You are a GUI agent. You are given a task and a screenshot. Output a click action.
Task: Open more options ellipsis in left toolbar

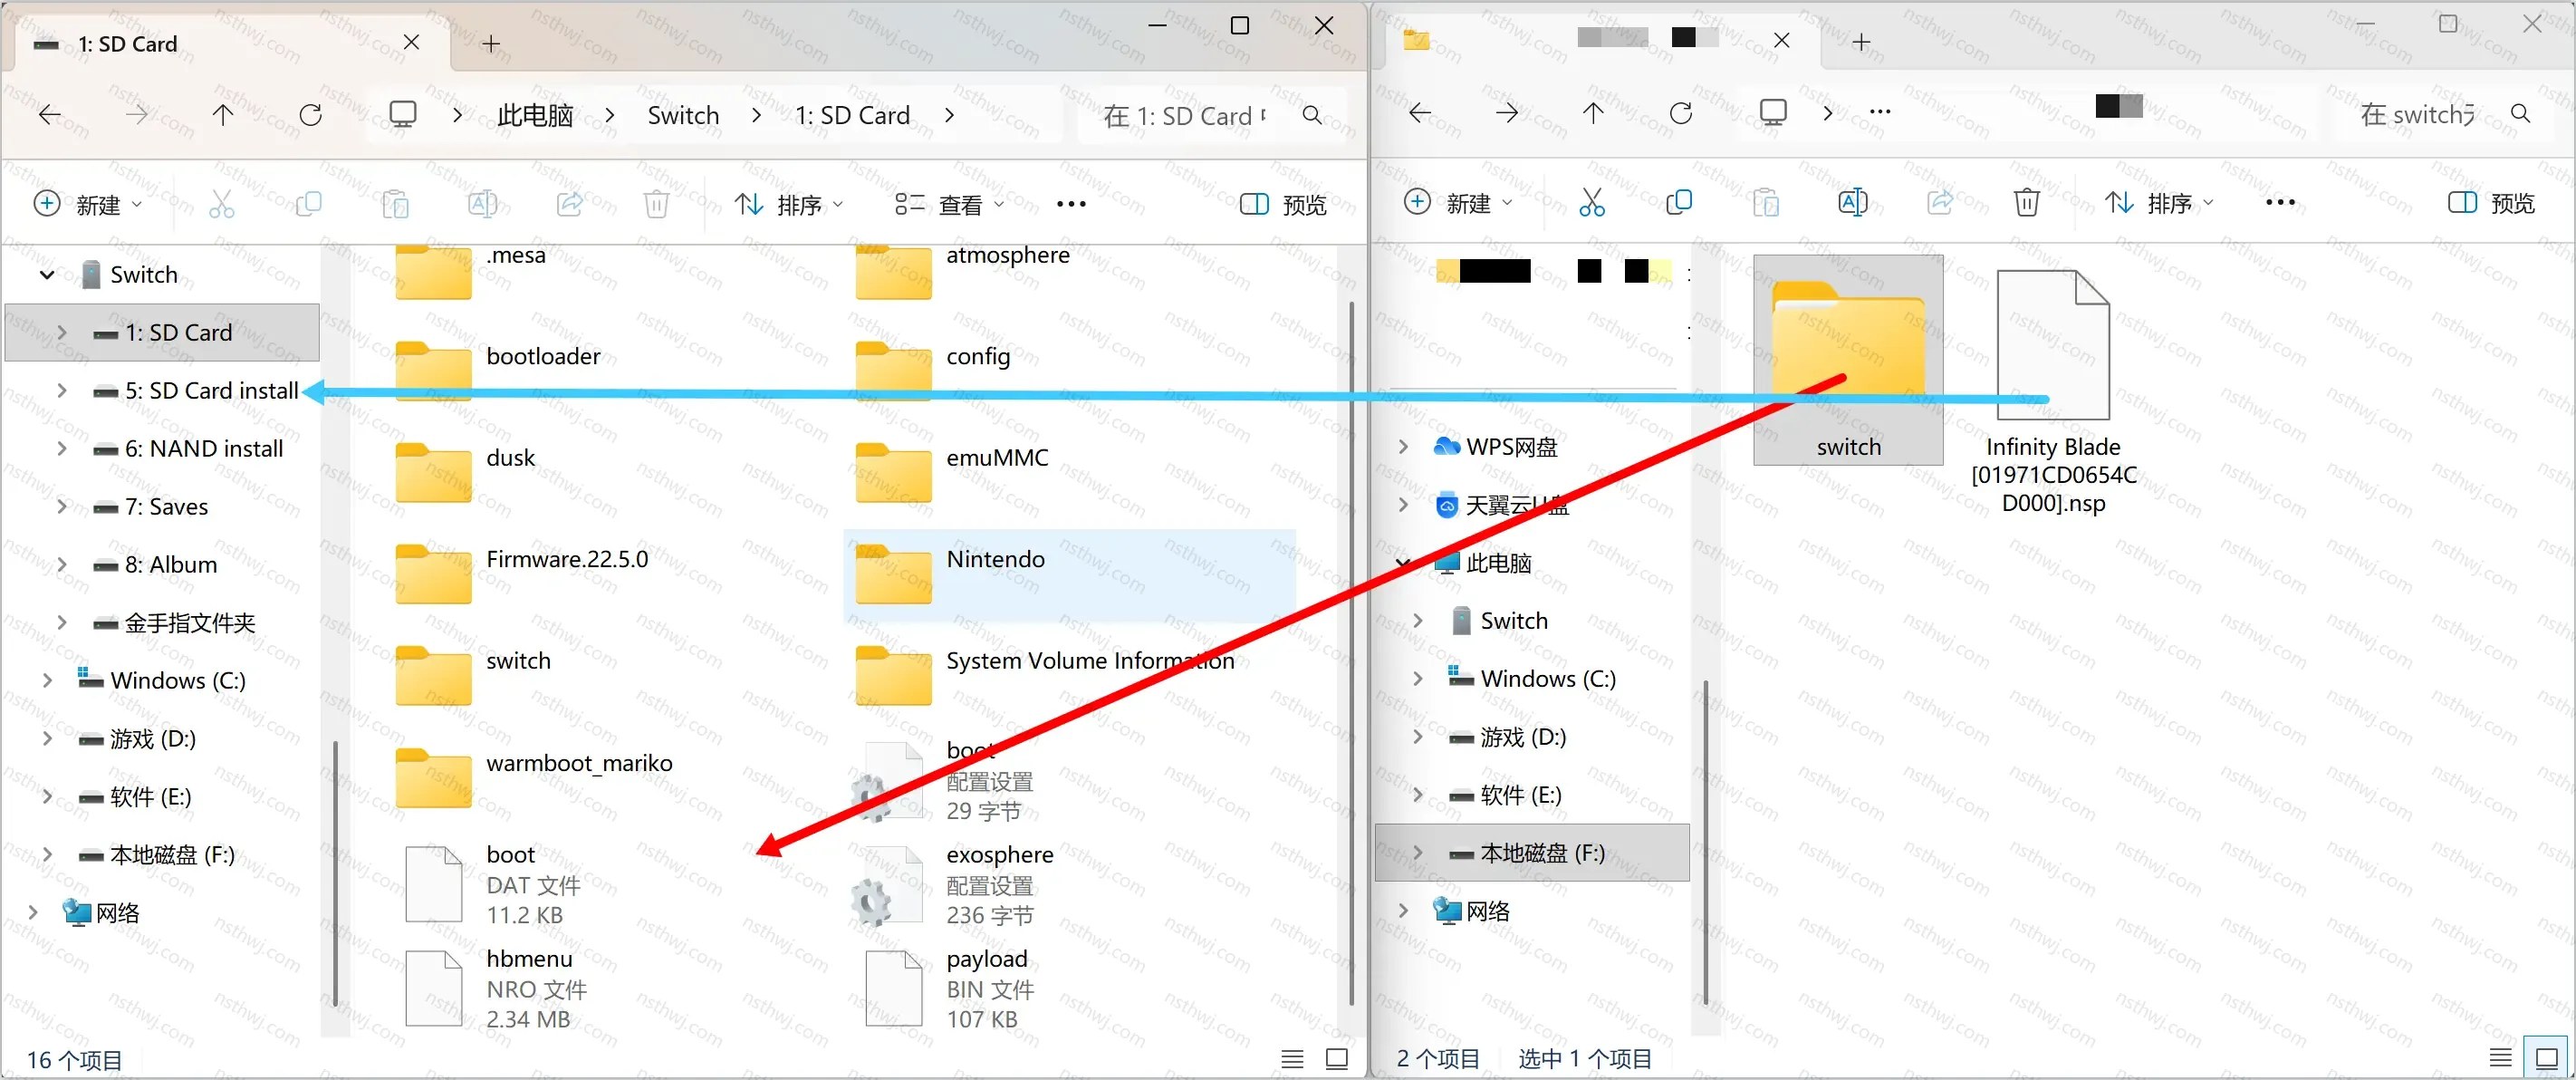[1071, 205]
